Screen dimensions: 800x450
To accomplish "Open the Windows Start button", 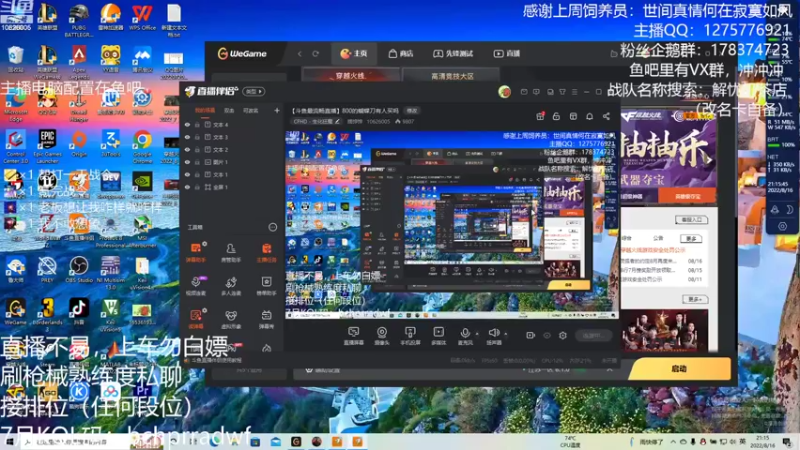I will point(9,442).
